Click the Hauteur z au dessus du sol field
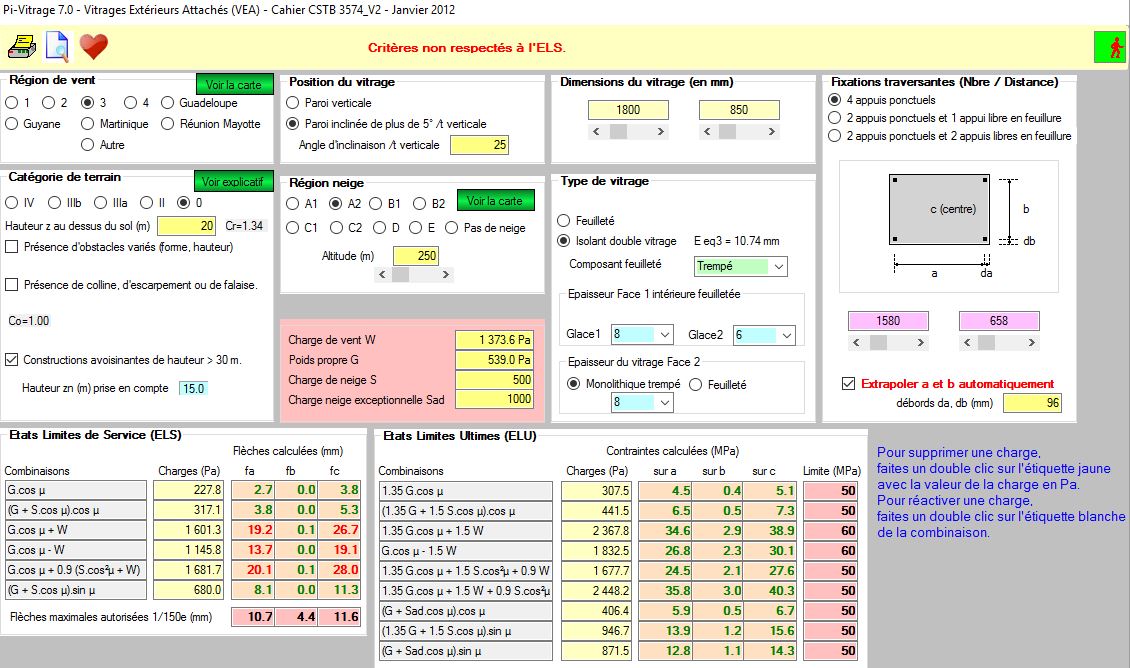 click(x=187, y=226)
